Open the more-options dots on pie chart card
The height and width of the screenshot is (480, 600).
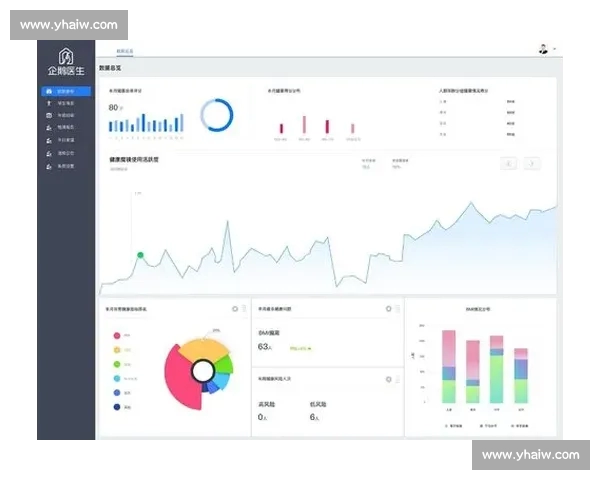244,309
